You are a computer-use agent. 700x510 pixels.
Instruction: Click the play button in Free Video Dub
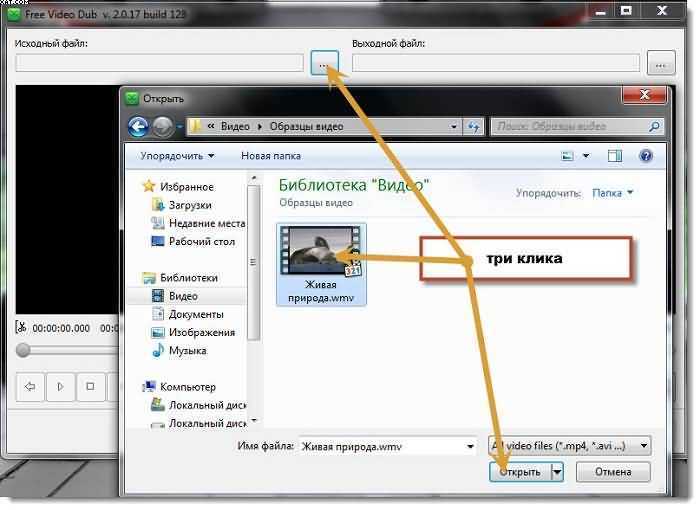tap(60, 386)
